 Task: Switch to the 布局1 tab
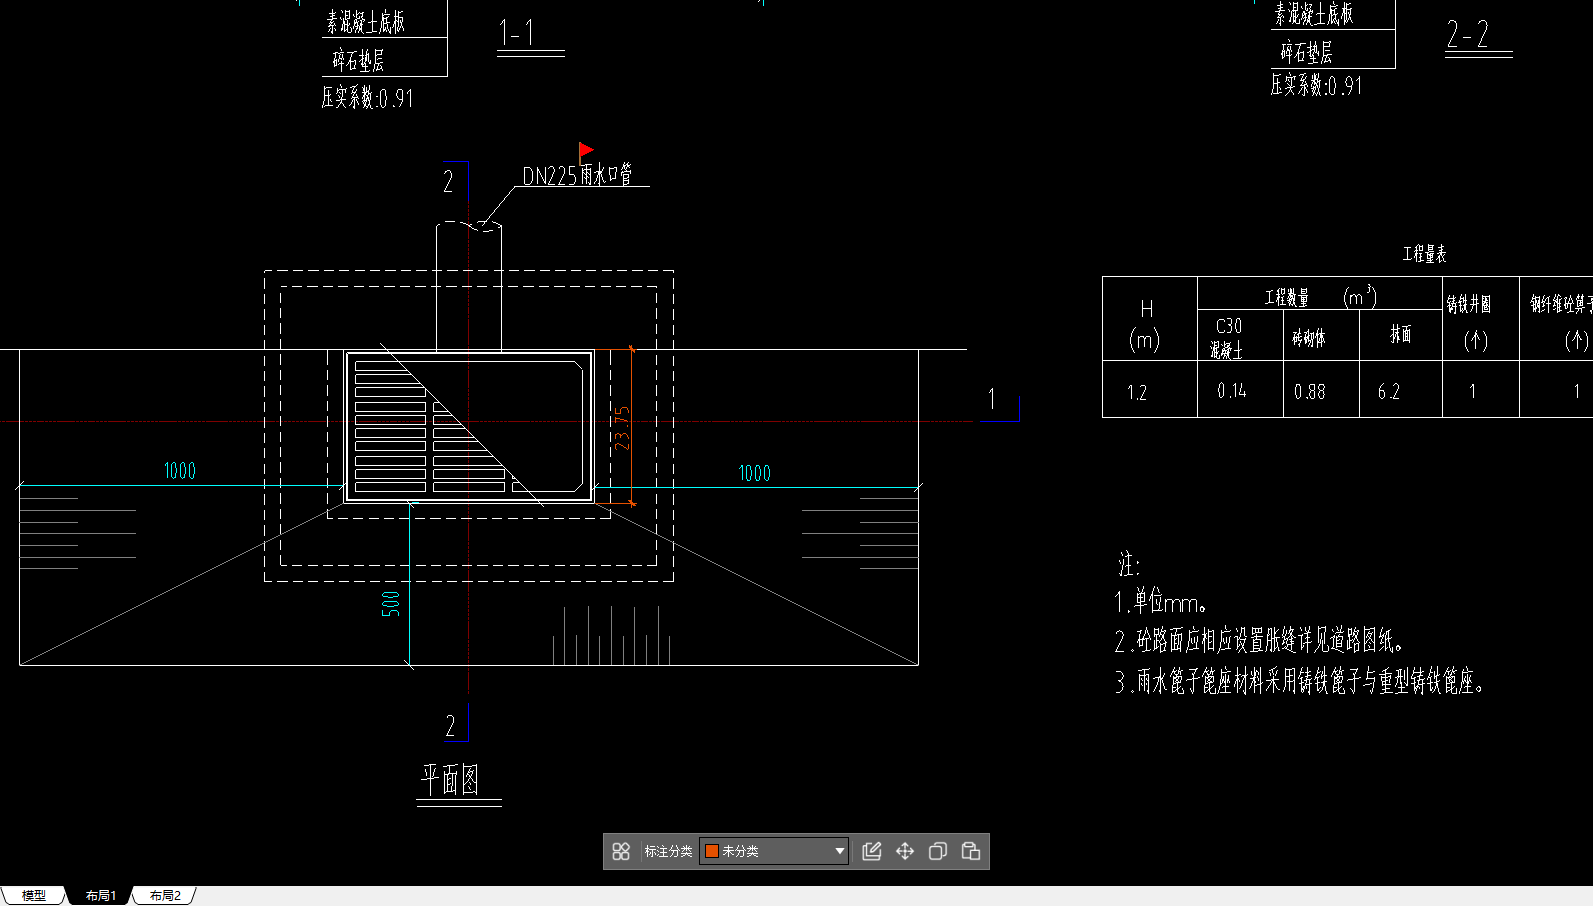click(100, 895)
